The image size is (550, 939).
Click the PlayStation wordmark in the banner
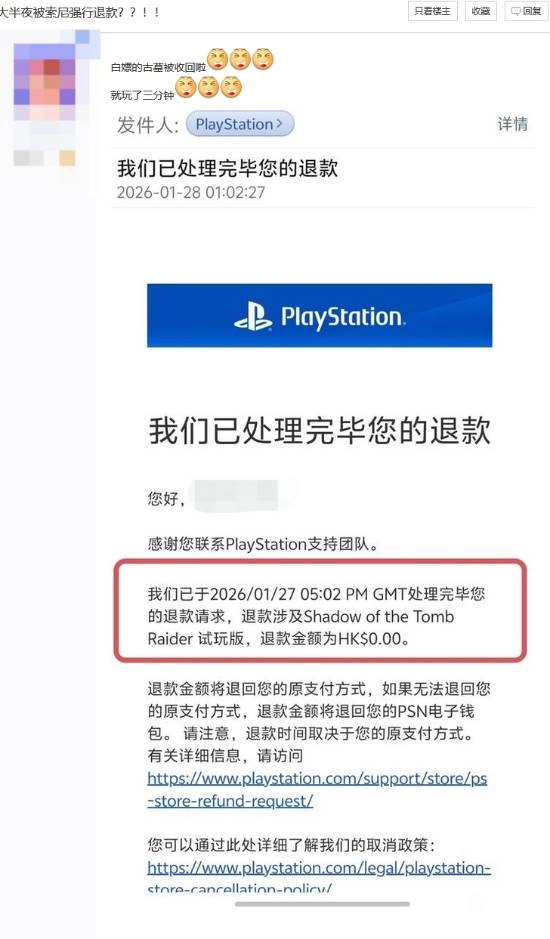[x=343, y=317]
